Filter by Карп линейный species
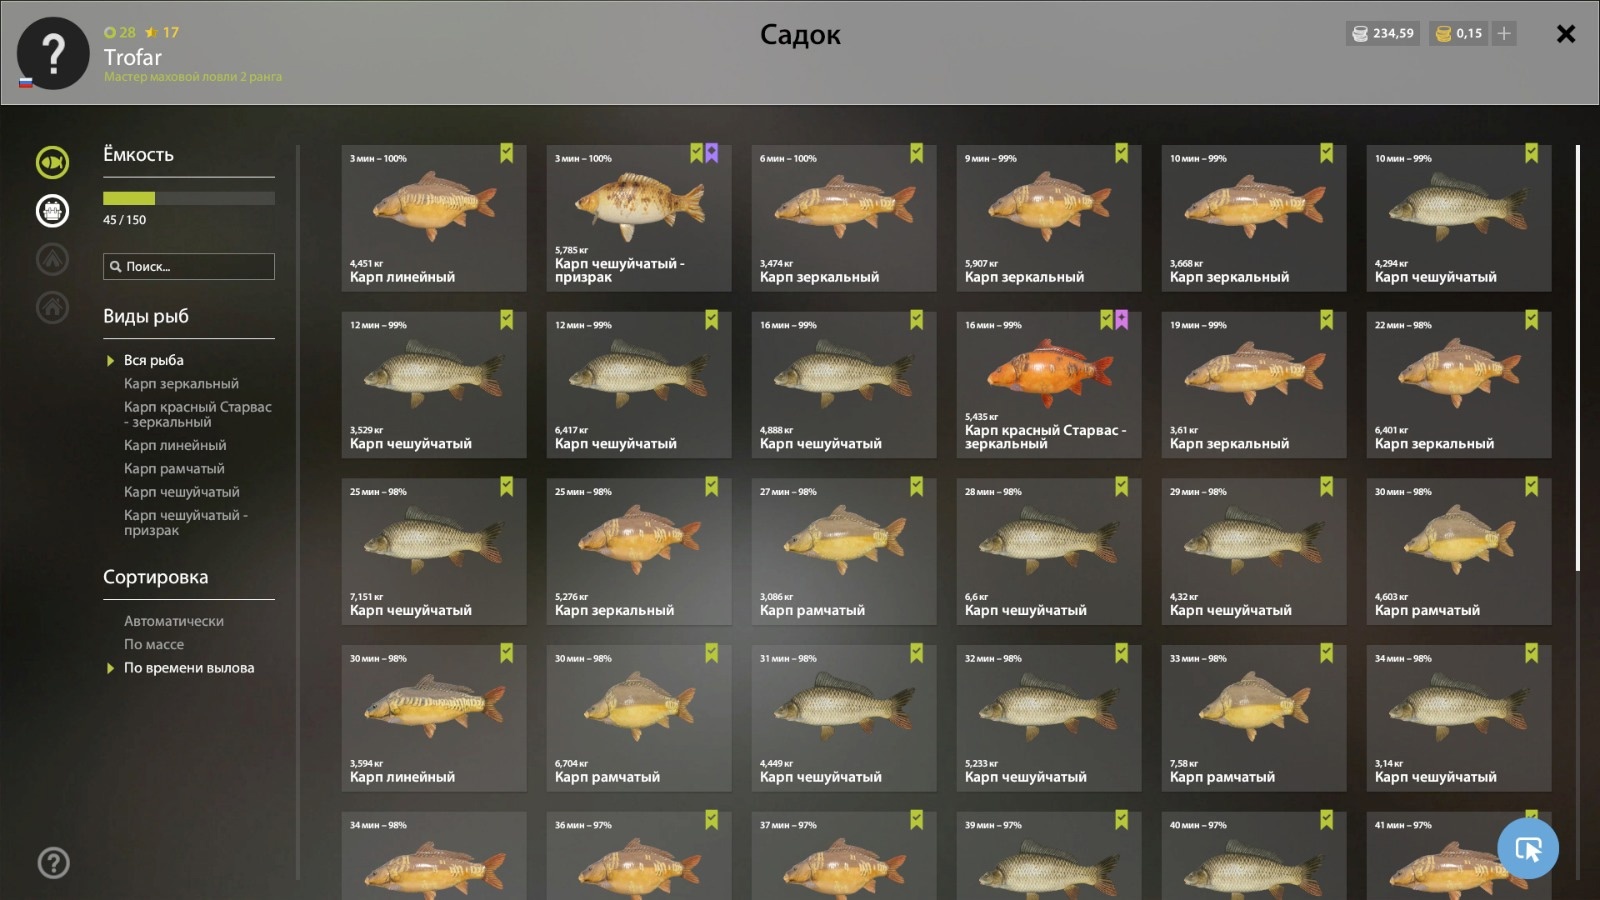The height and width of the screenshot is (900, 1600). 175,446
